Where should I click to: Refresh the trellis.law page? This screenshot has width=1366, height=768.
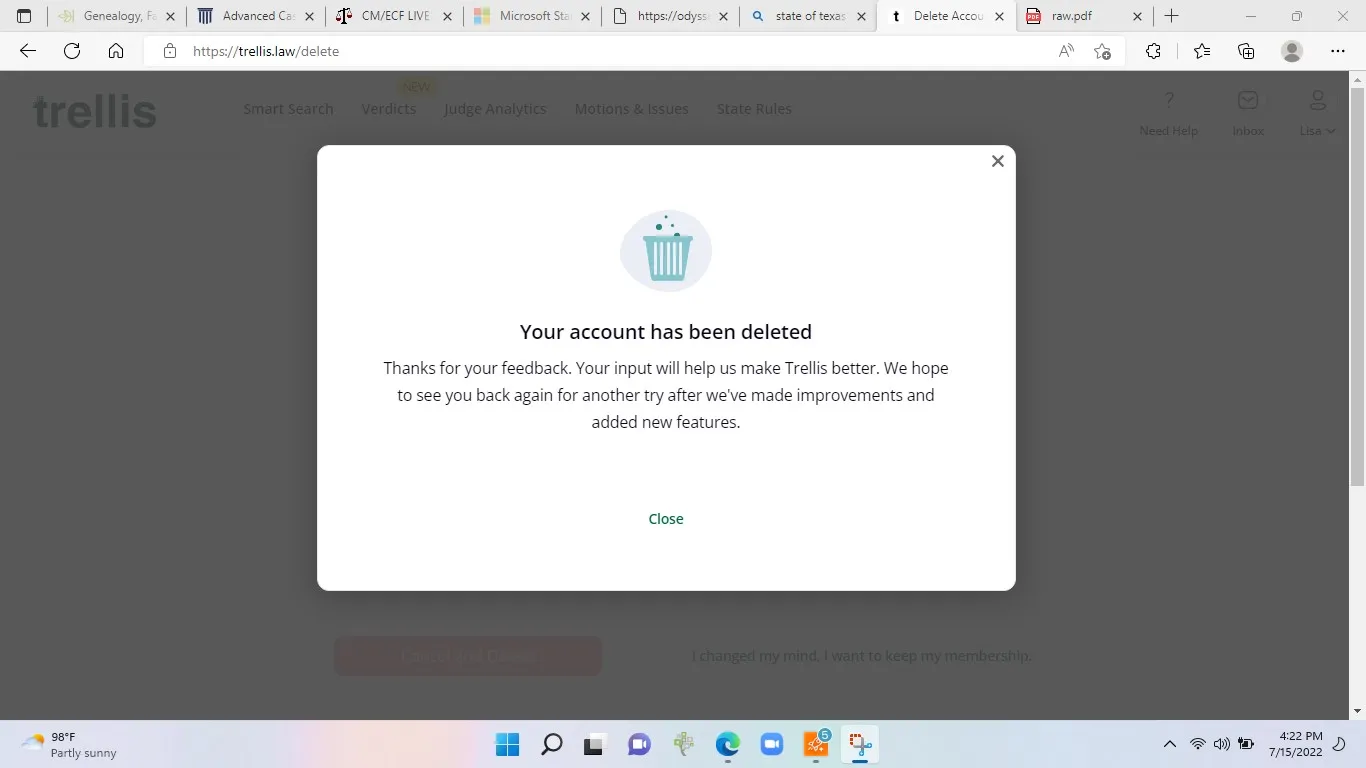(72, 51)
